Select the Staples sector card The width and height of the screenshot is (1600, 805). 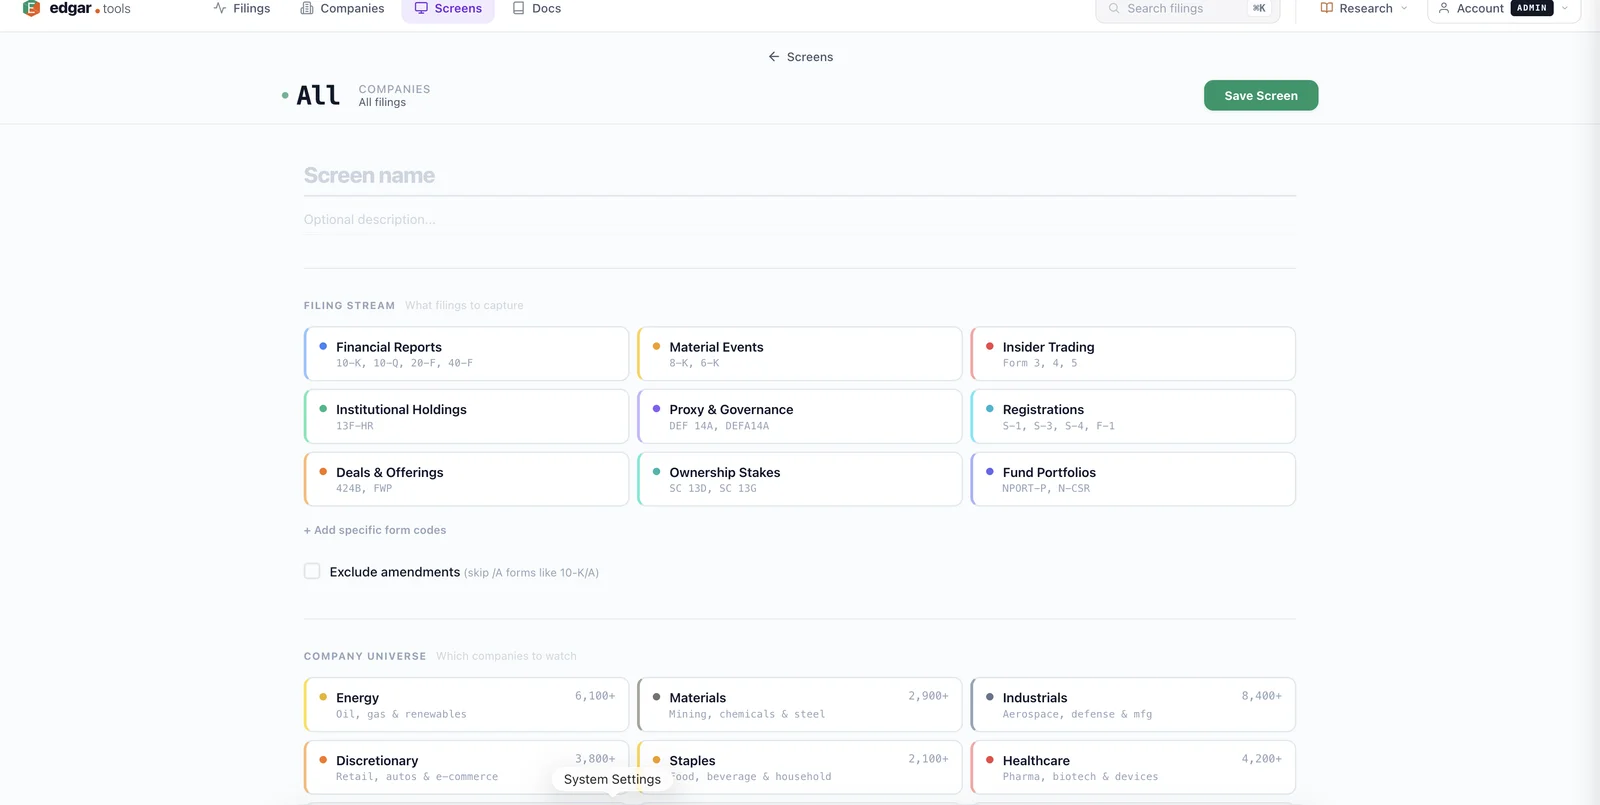click(x=799, y=767)
